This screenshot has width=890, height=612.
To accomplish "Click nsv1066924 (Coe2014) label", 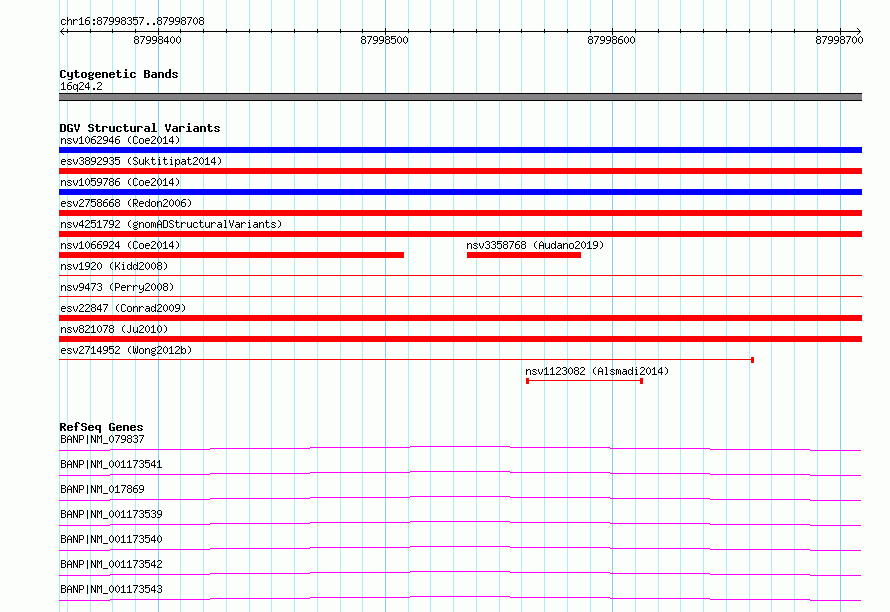I will point(120,245).
